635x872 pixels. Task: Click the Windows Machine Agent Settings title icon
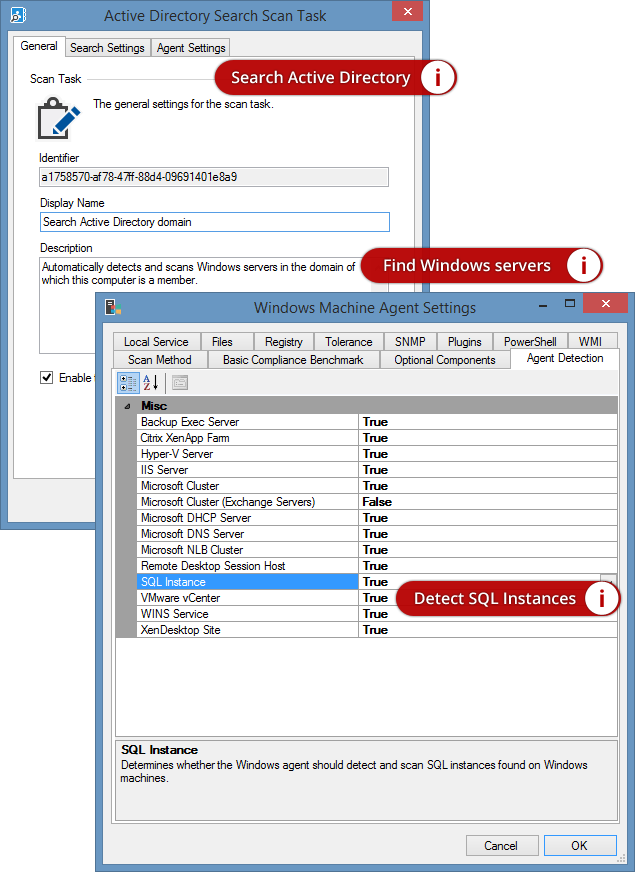pos(113,308)
